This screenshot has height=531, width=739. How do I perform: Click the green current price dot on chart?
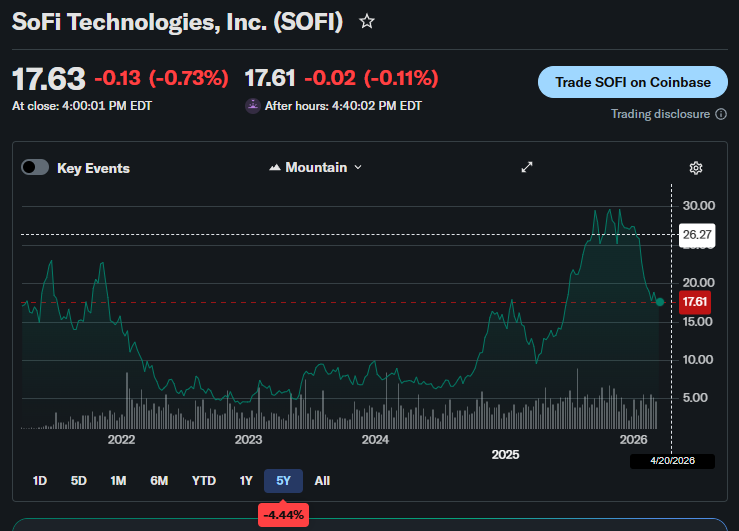[660, 302]
